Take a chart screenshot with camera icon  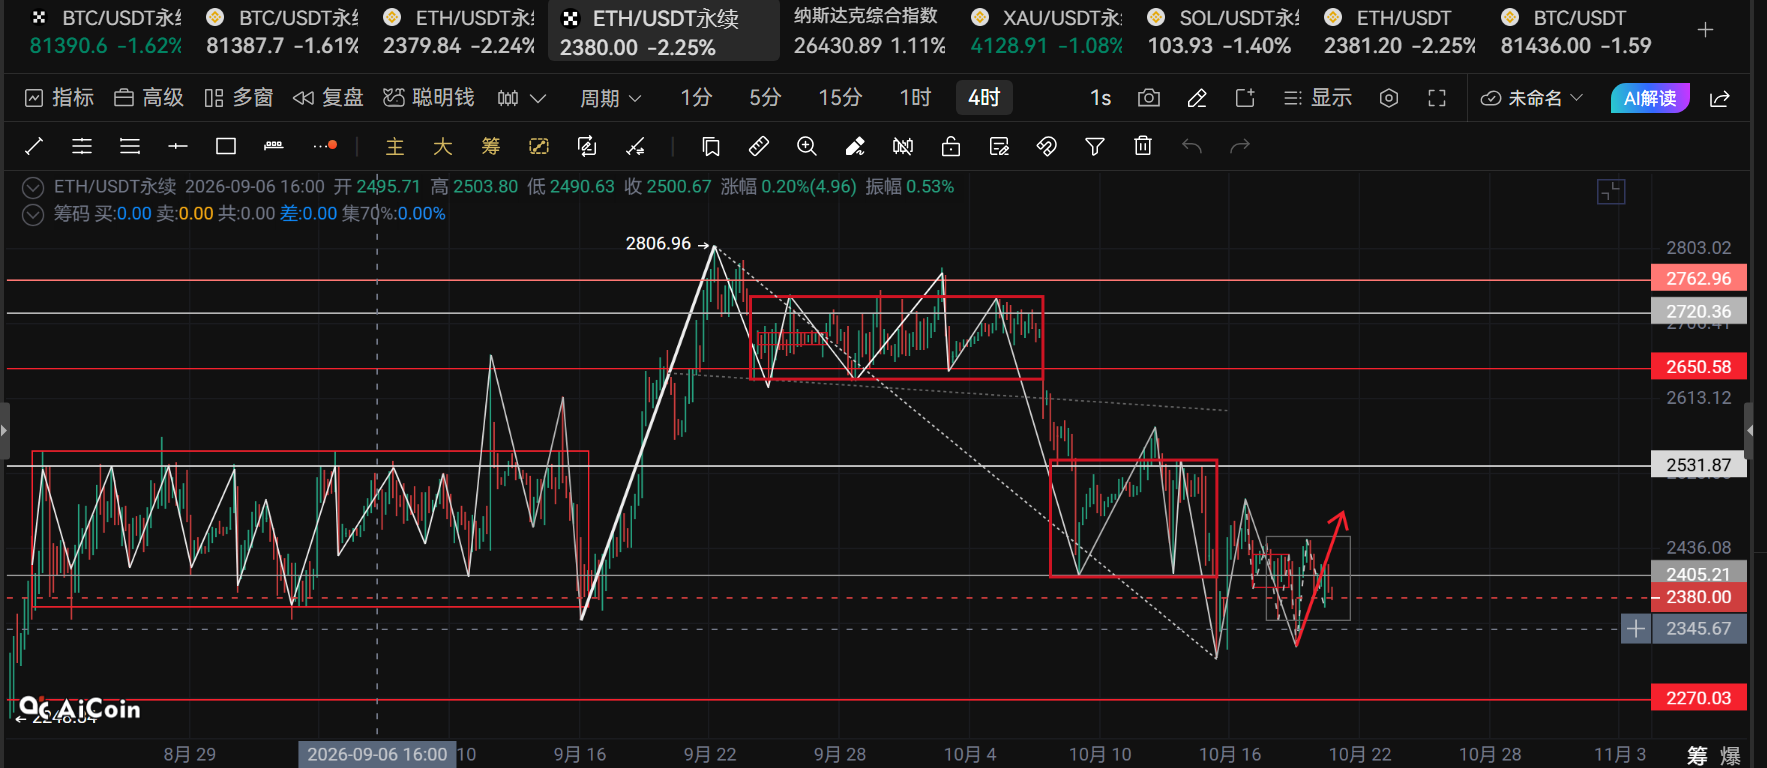tap(1149, 98)
